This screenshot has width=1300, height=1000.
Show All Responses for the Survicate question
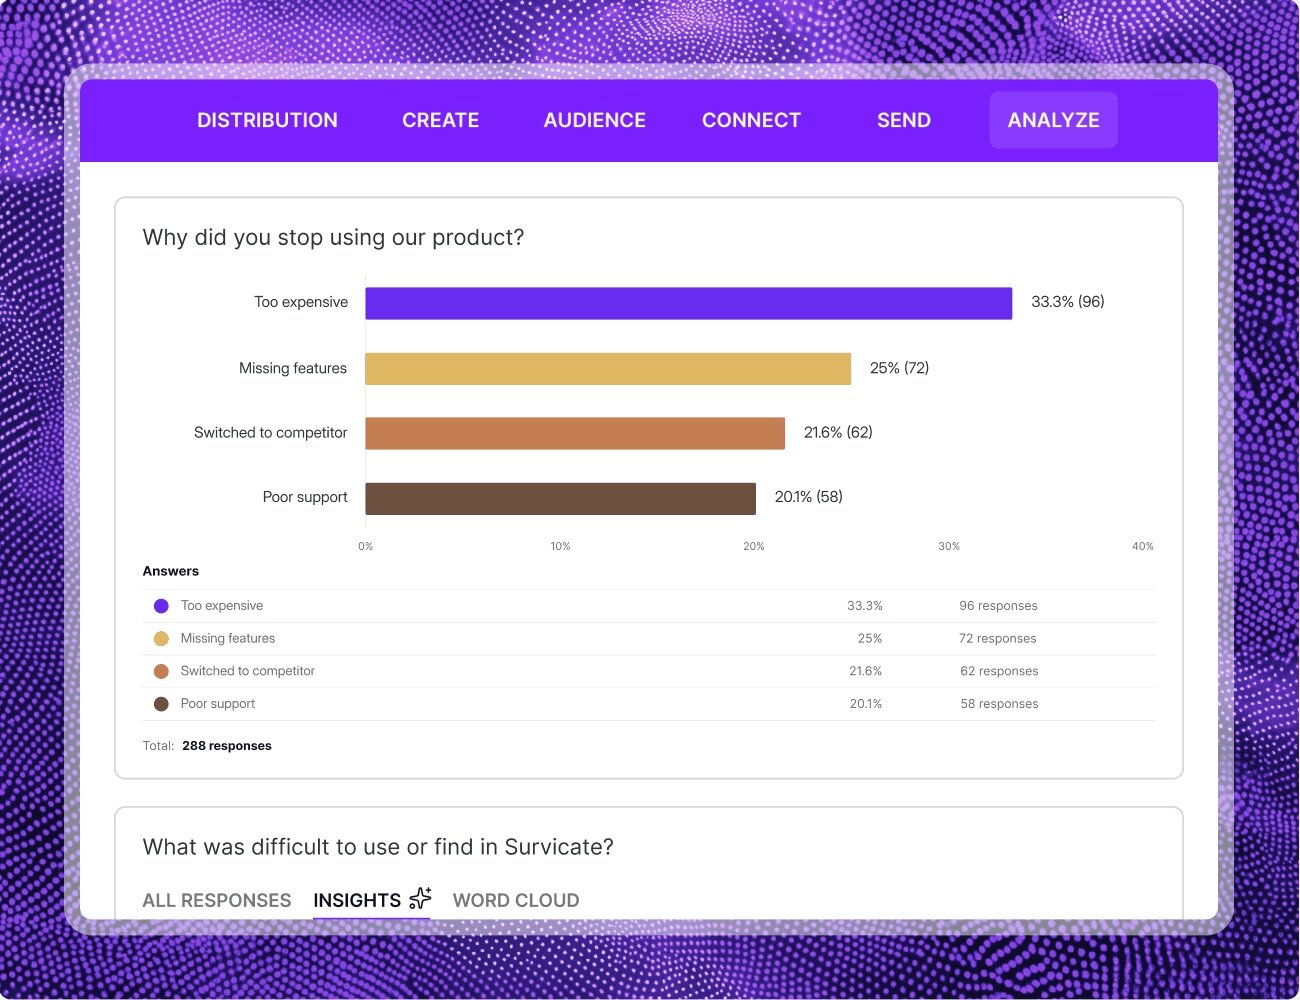click(217, 900)
